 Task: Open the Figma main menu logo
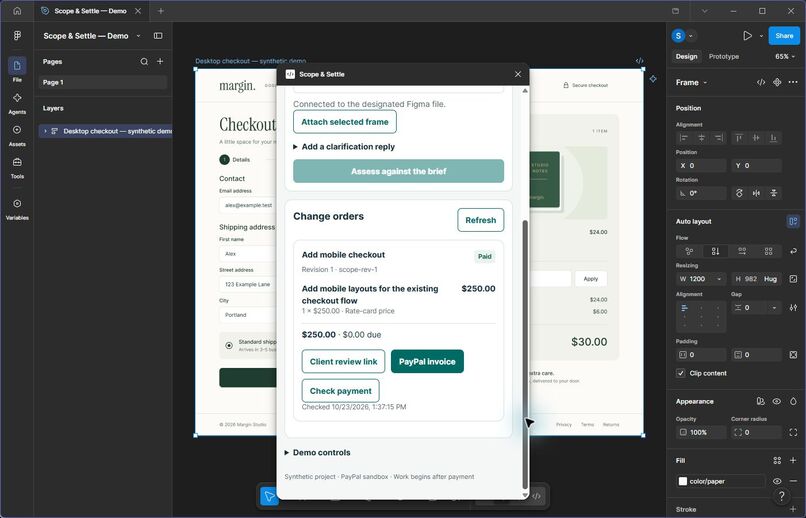[x=17, y=35]
